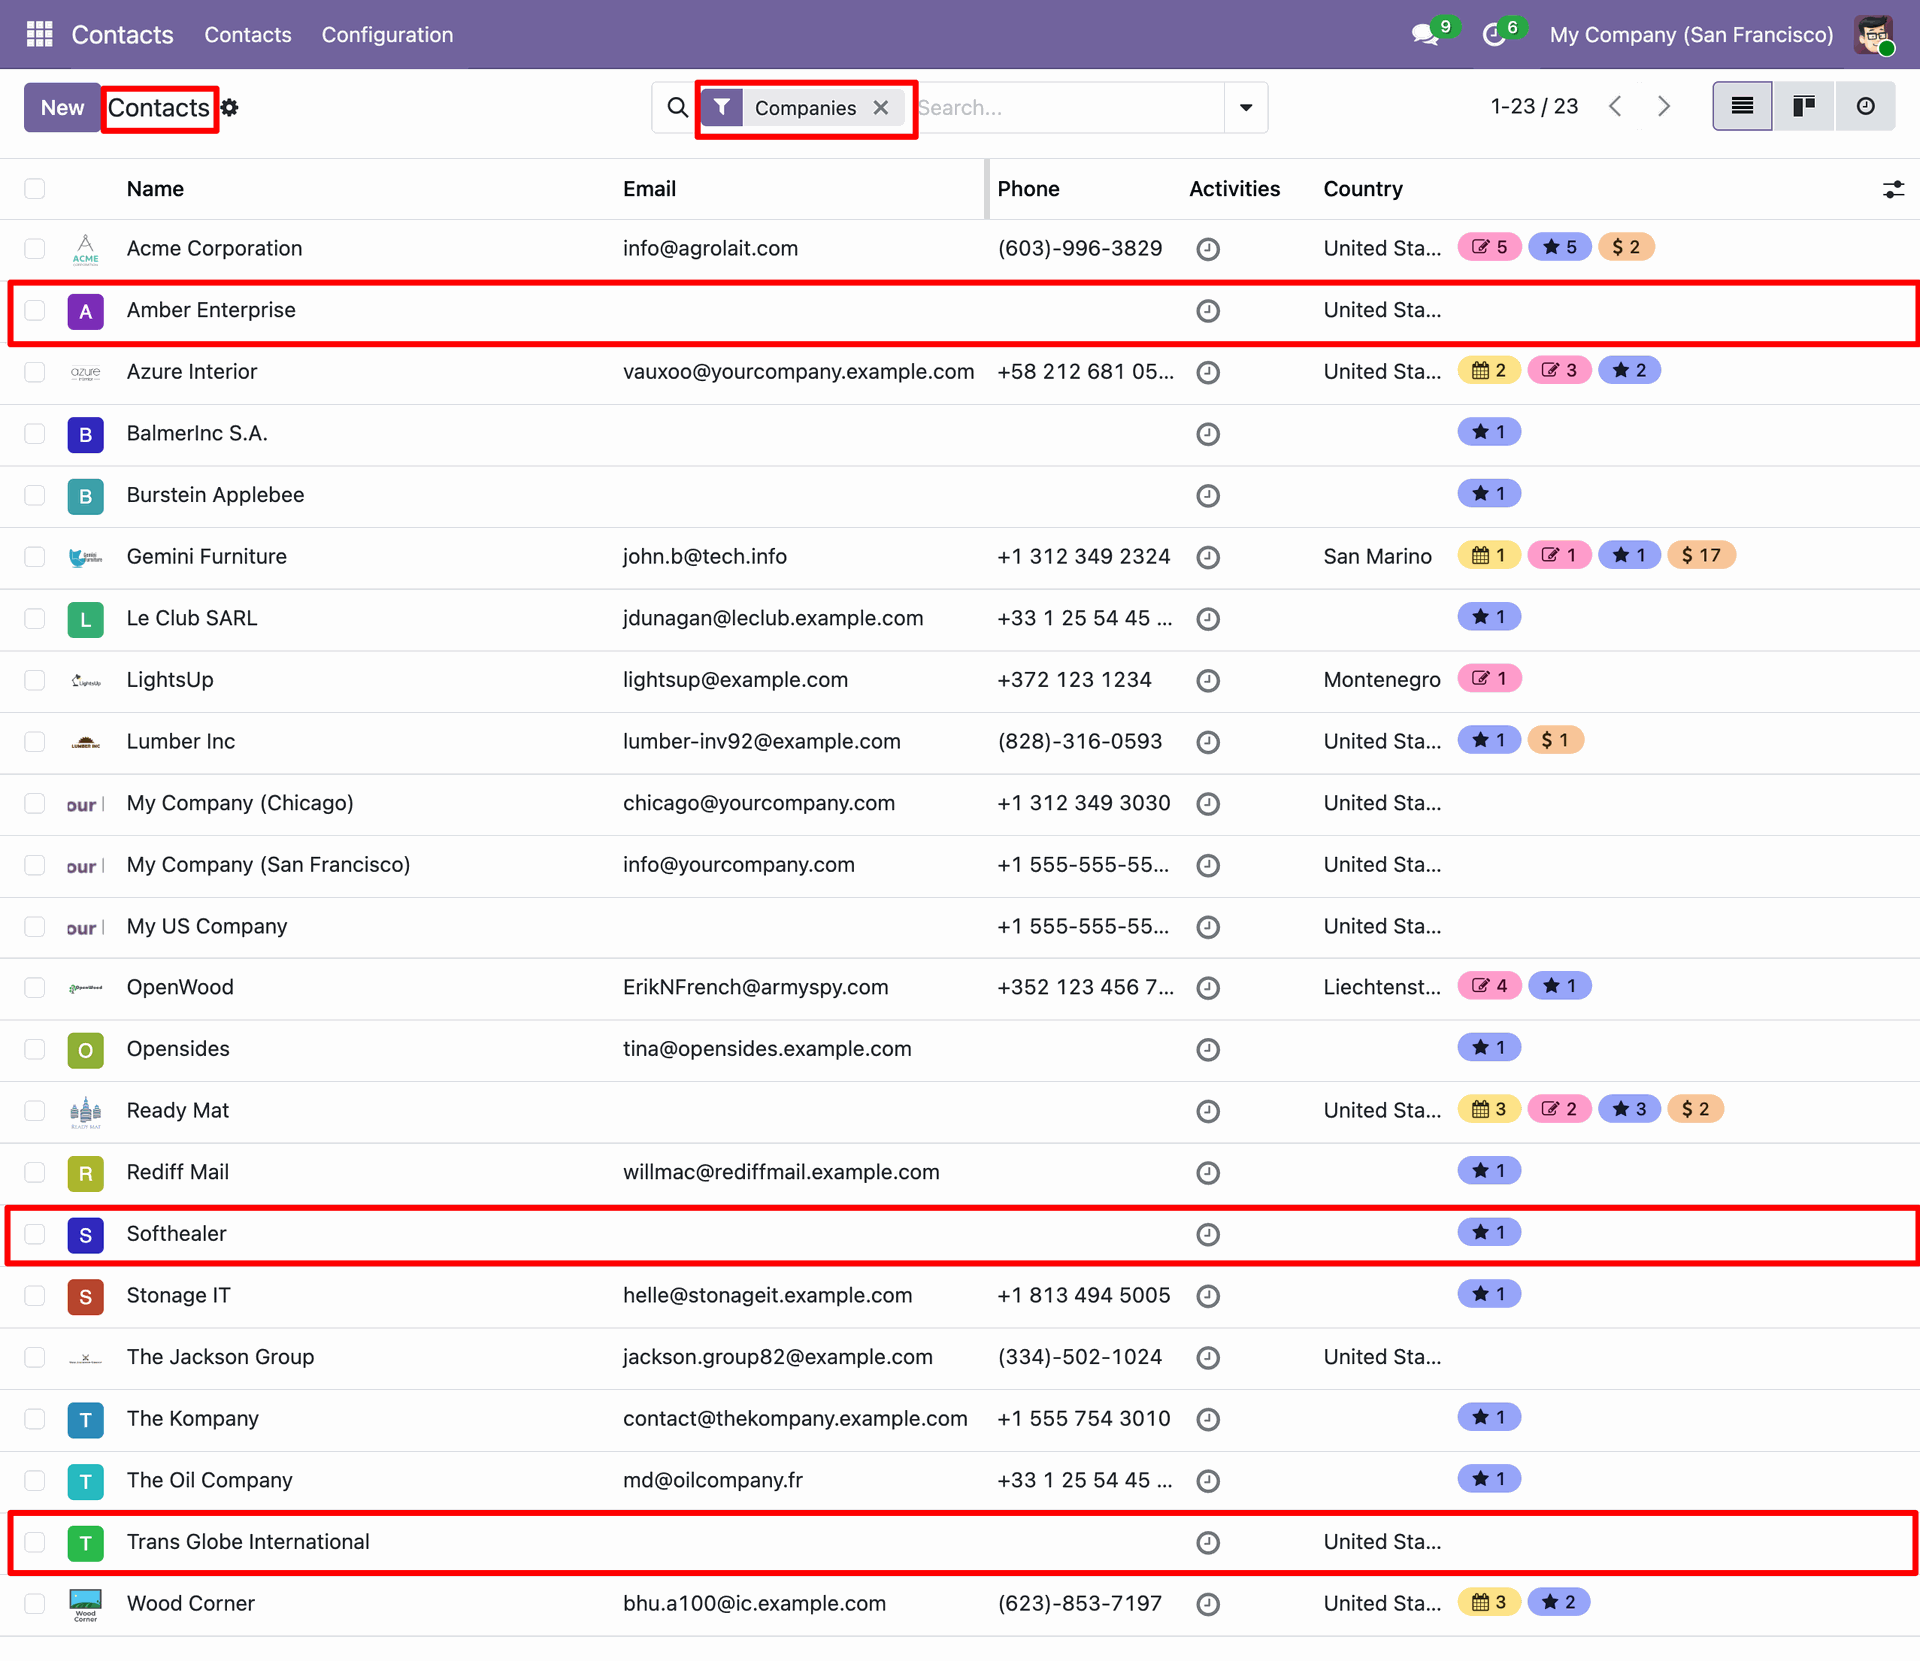Click the search magnifier icon
Screen dimensions: 1920x1661
tap(677, 107)
